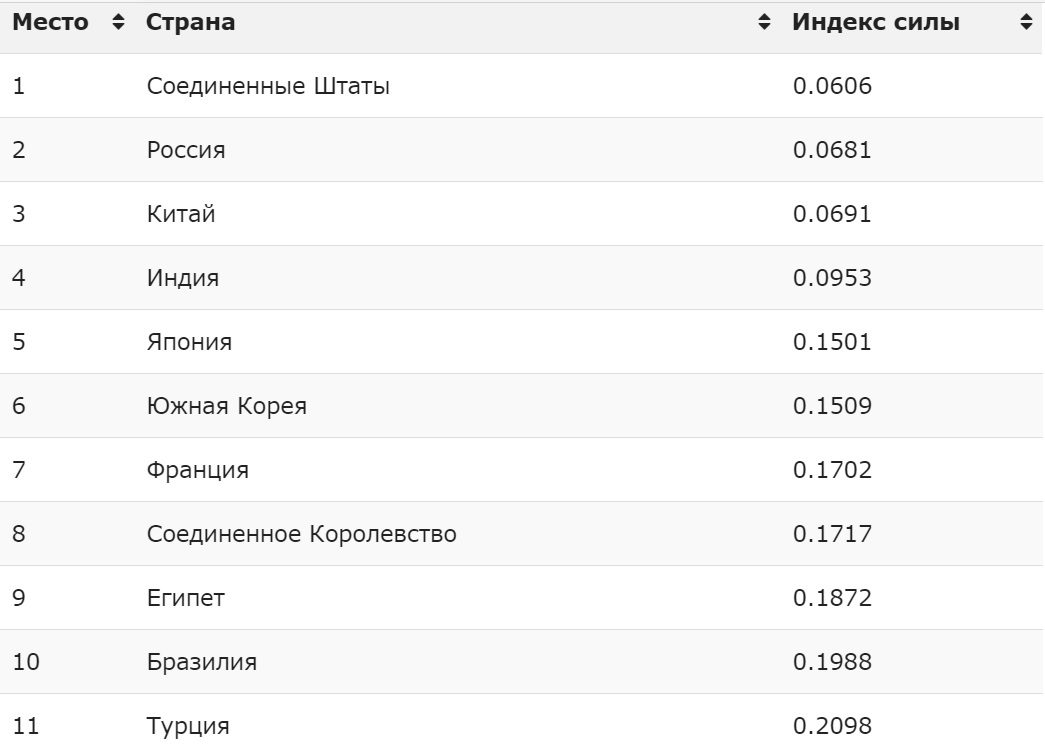This screenshot has height=755, width=1045.
Task: Select the Соединенные Штаты row
Action: pyautogui.click(x=522, y=85)
